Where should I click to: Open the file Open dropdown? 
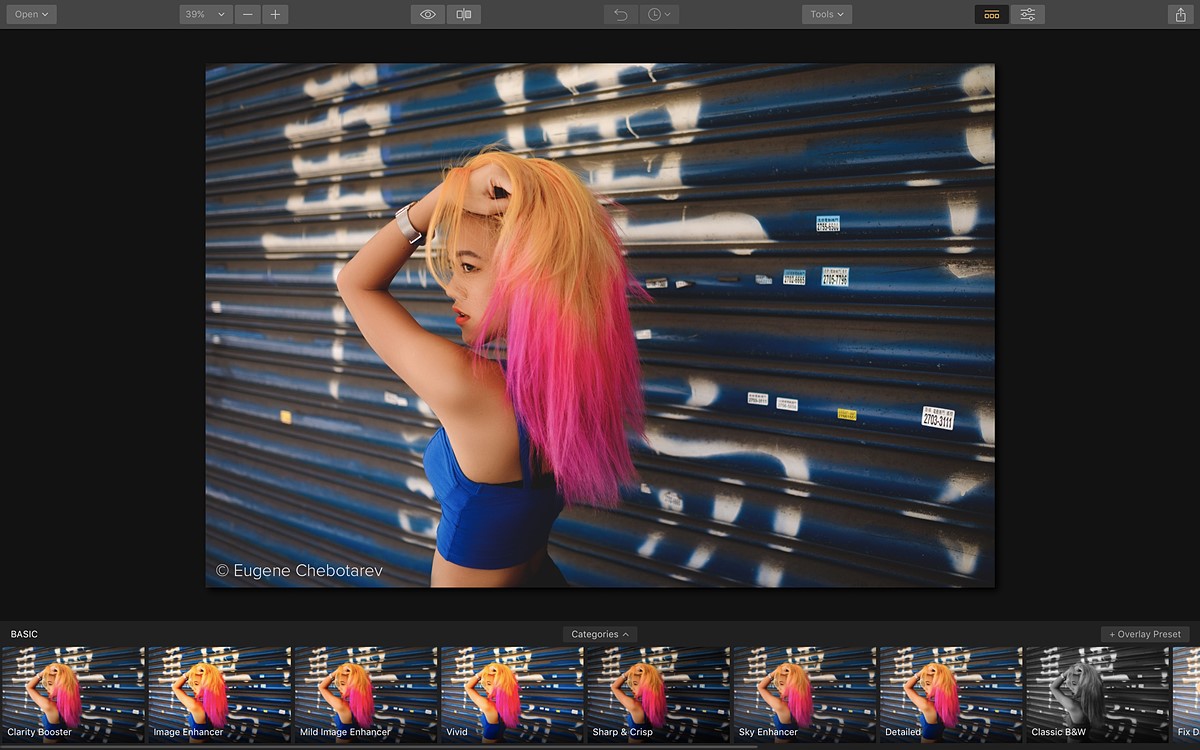tap(31, 14)
